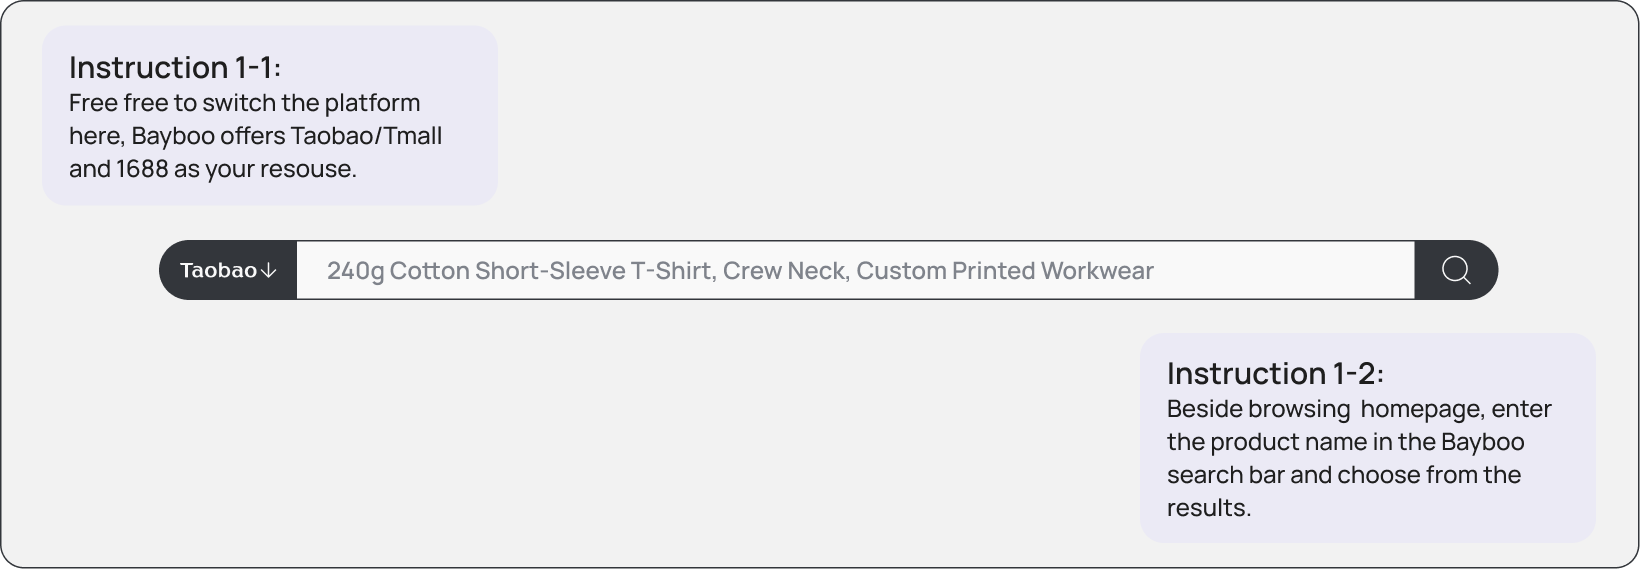Click the Instruction 1-1 heading
The width and height of the screenshot is (1640, 569).
175,68
